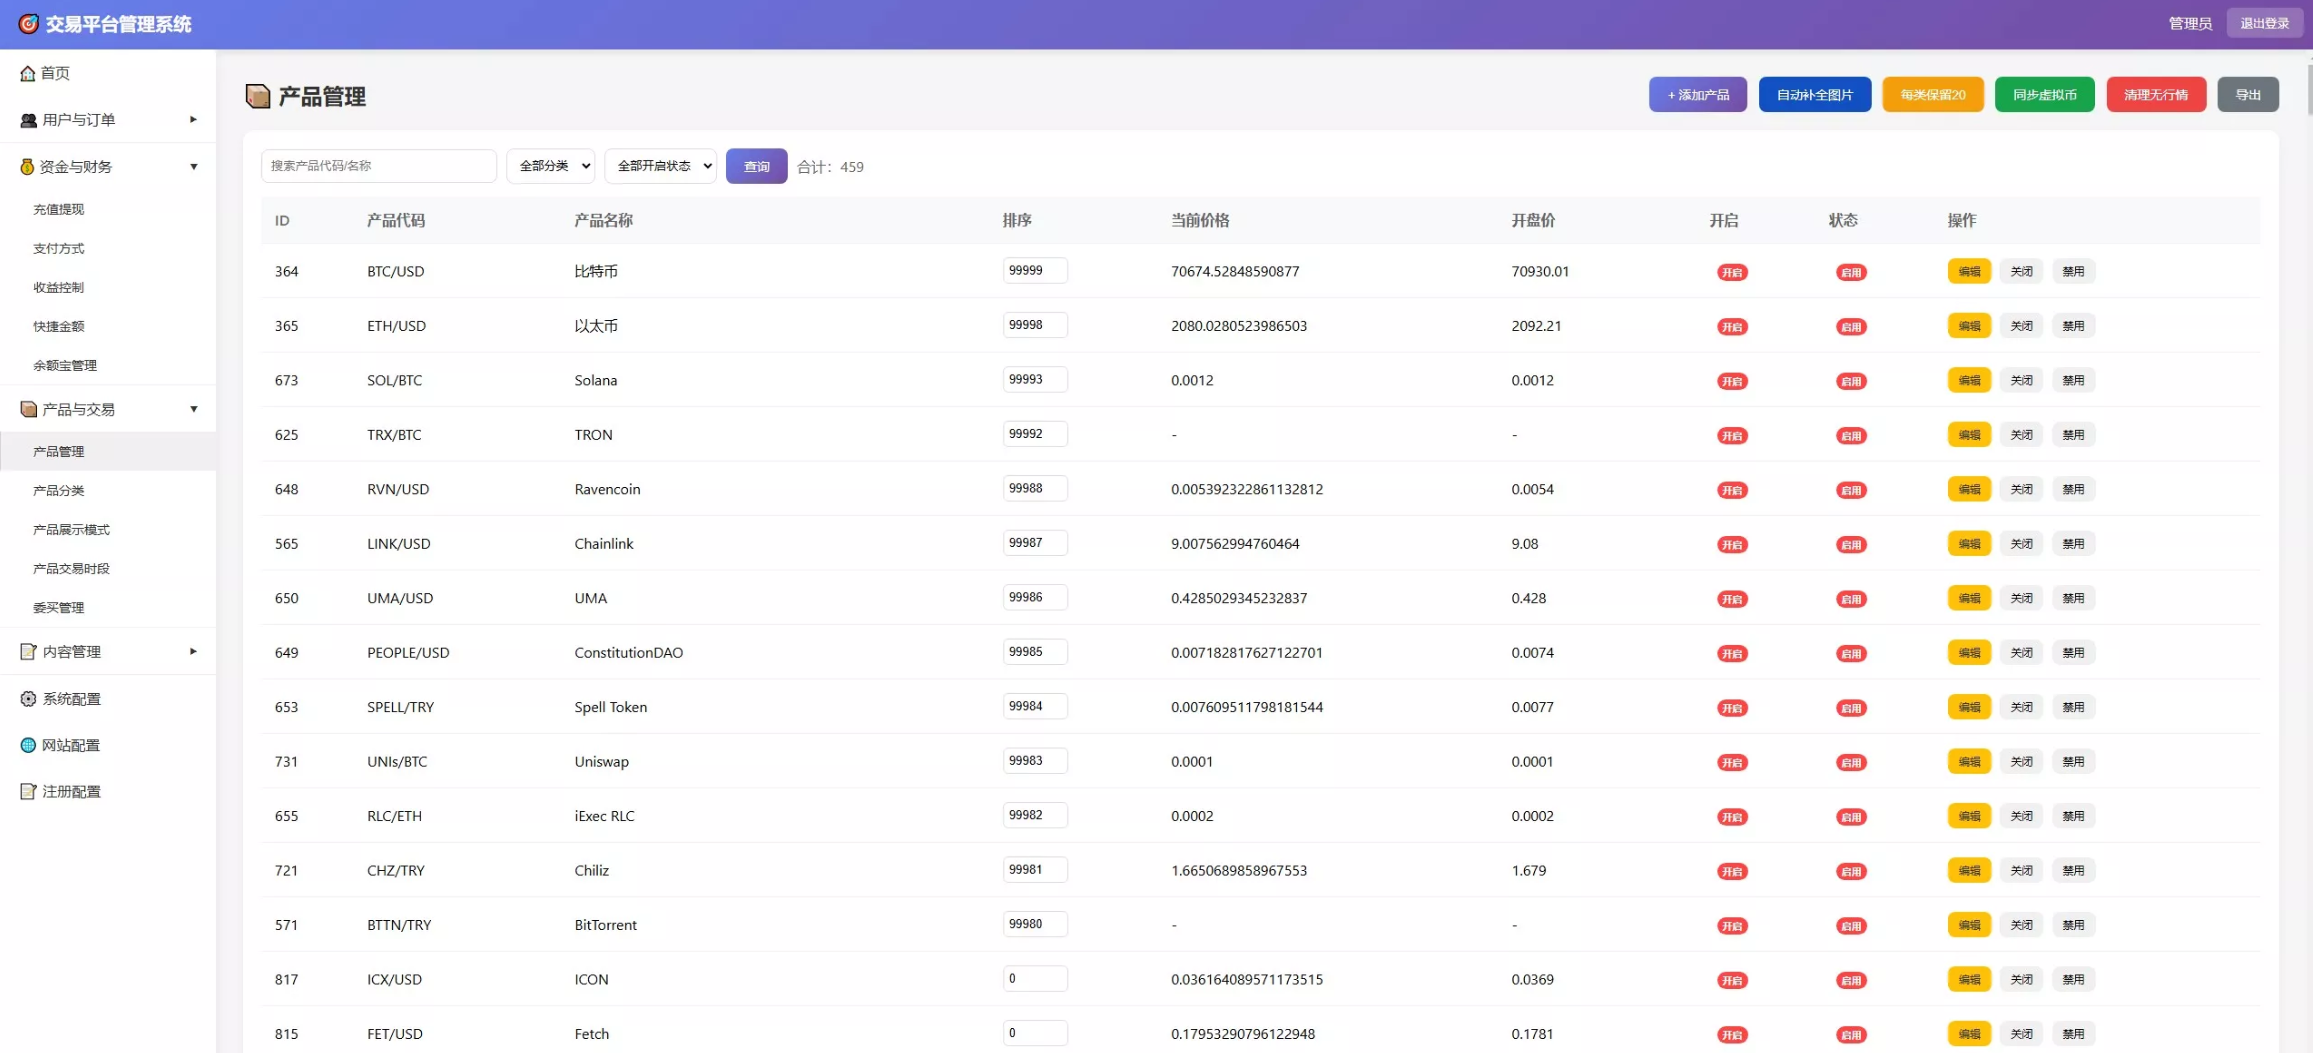2313x1053 pixels.
Task: Open the 全部开启状态 filter dropdown
Action: coord(660,166)
